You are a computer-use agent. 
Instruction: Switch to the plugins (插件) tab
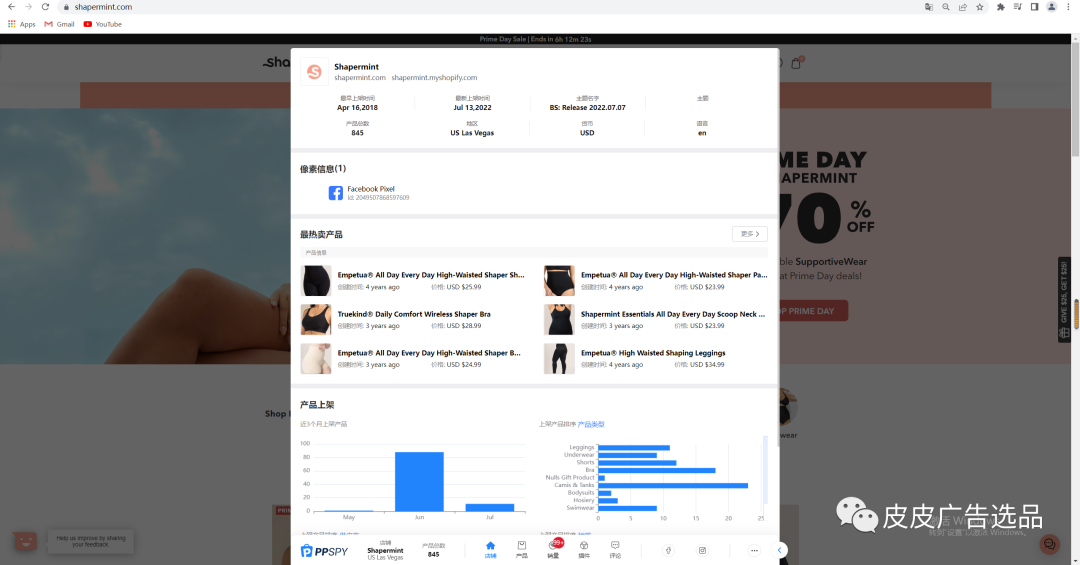click(584, 550)
